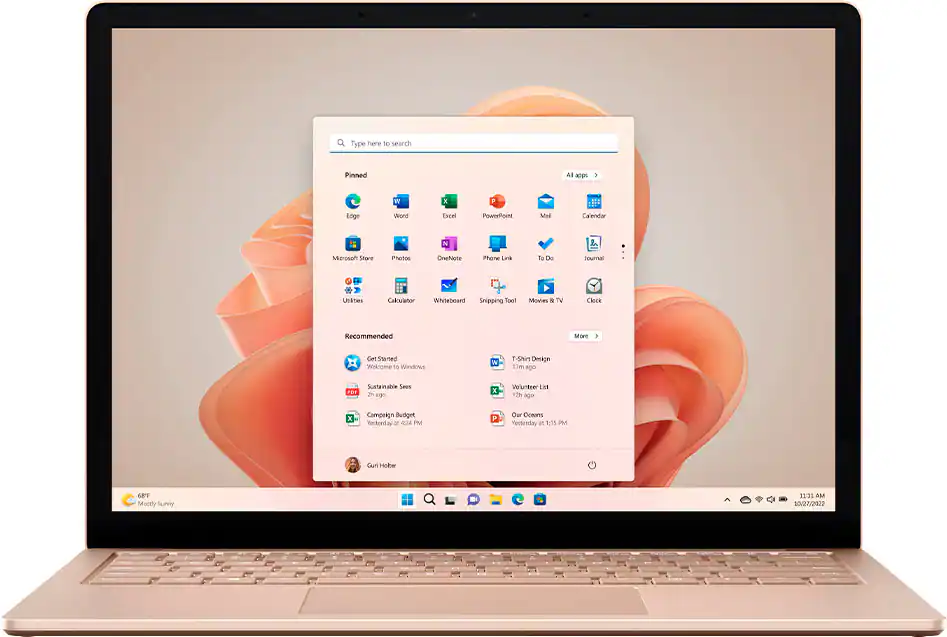Open the Campaign Budget recommended file

[390, 418]
